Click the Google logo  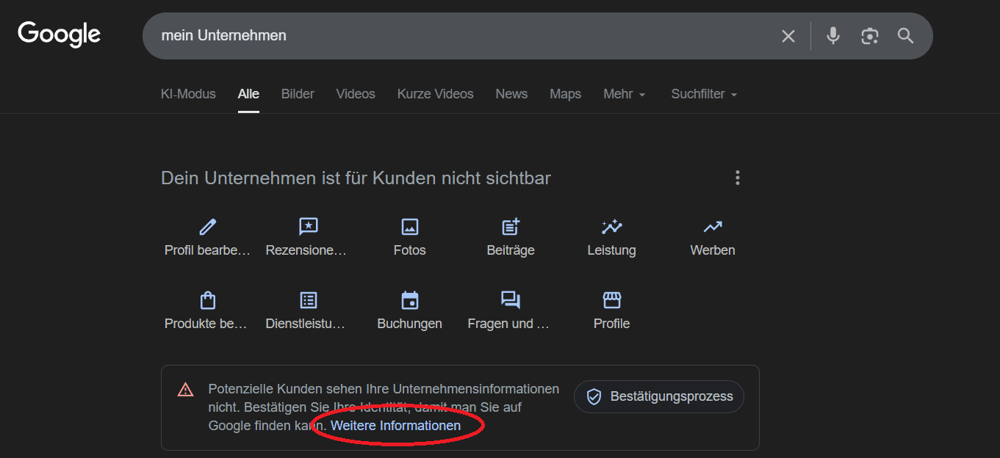coord(59,34)
